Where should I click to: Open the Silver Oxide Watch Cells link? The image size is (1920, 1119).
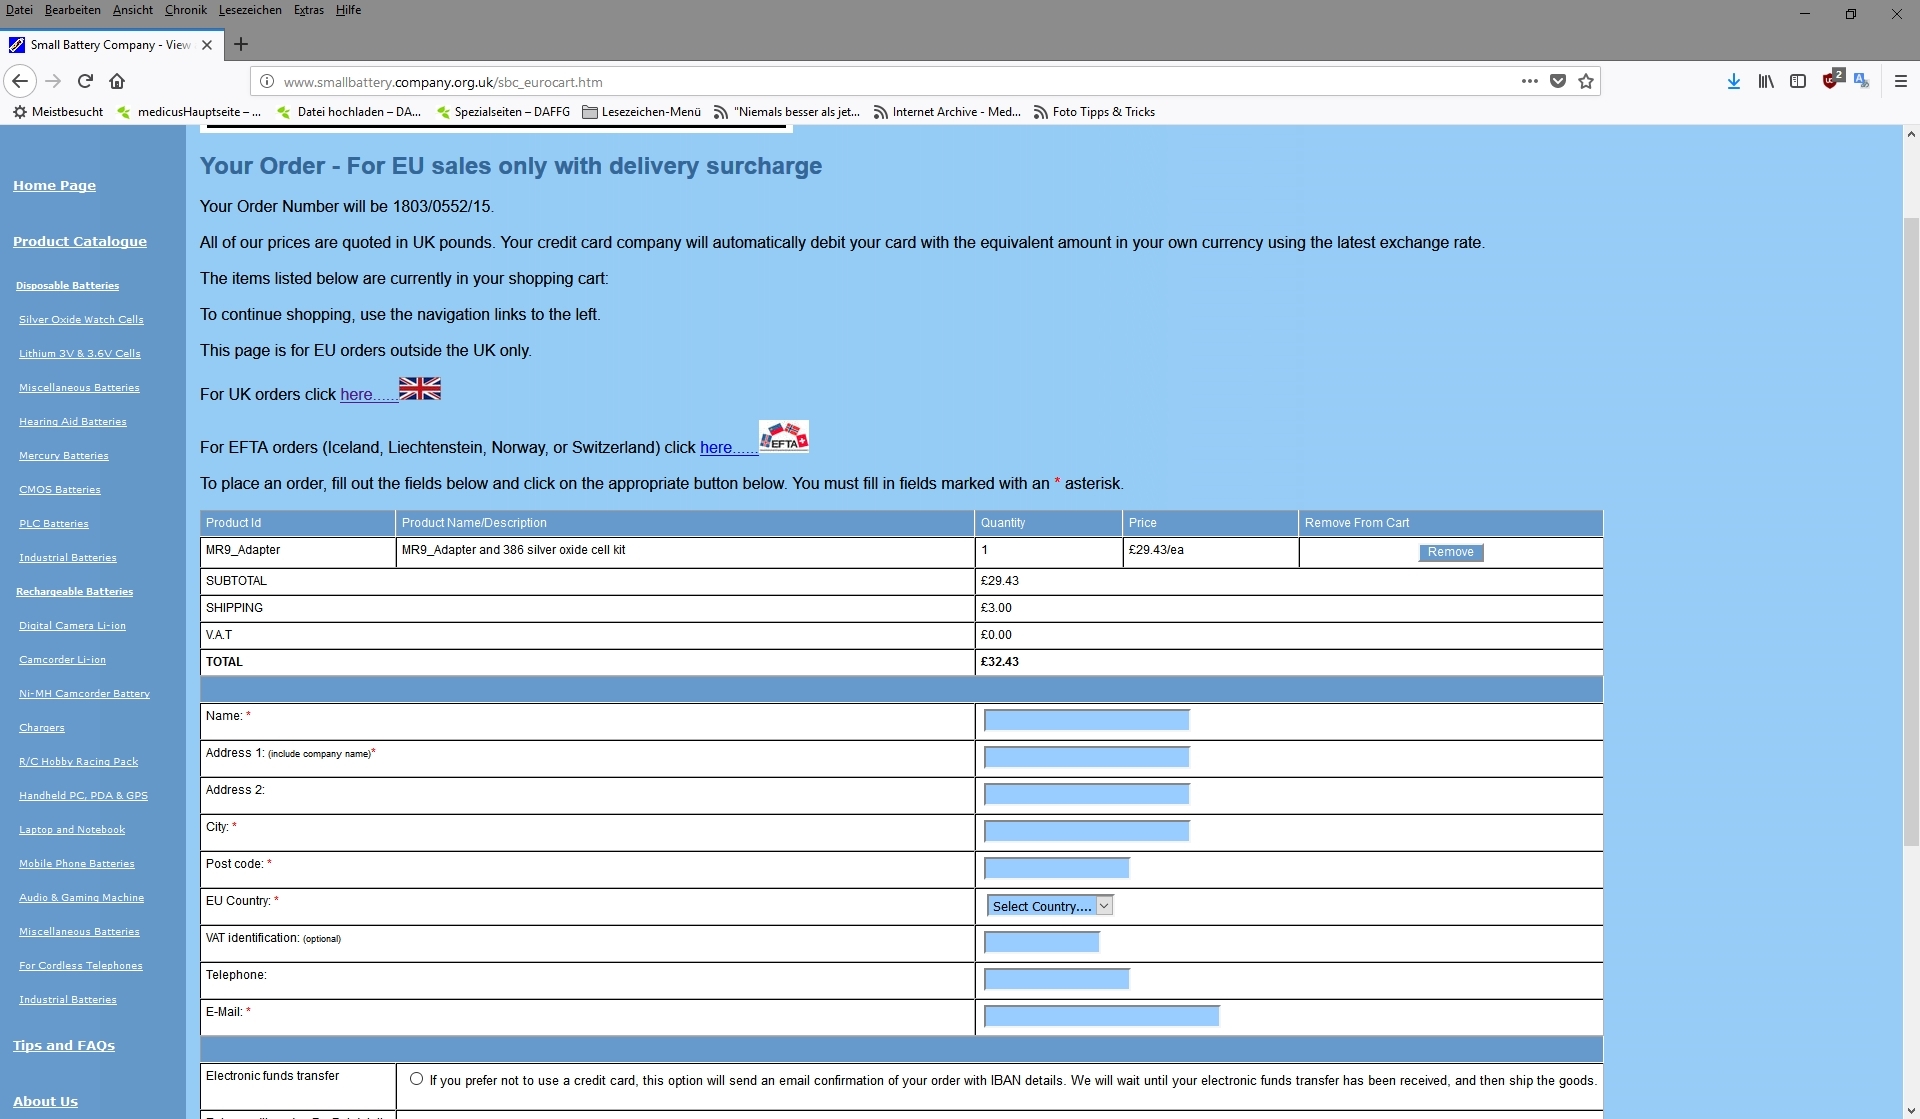pyautogui.click(x=81, y=320)
